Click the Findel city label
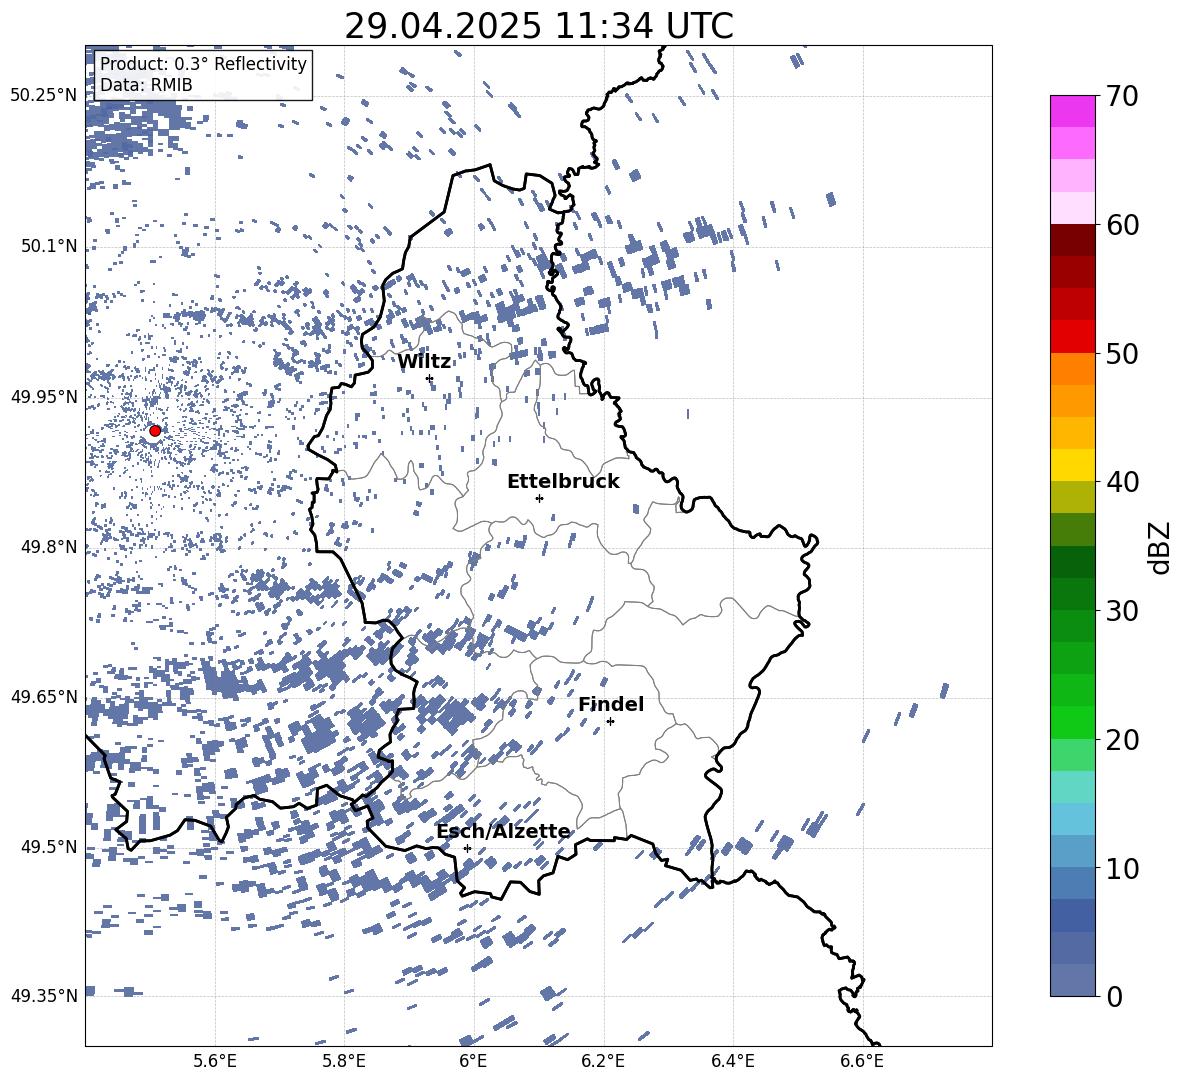Viewport: 1184px width, 1081px height. pos(611,704)
